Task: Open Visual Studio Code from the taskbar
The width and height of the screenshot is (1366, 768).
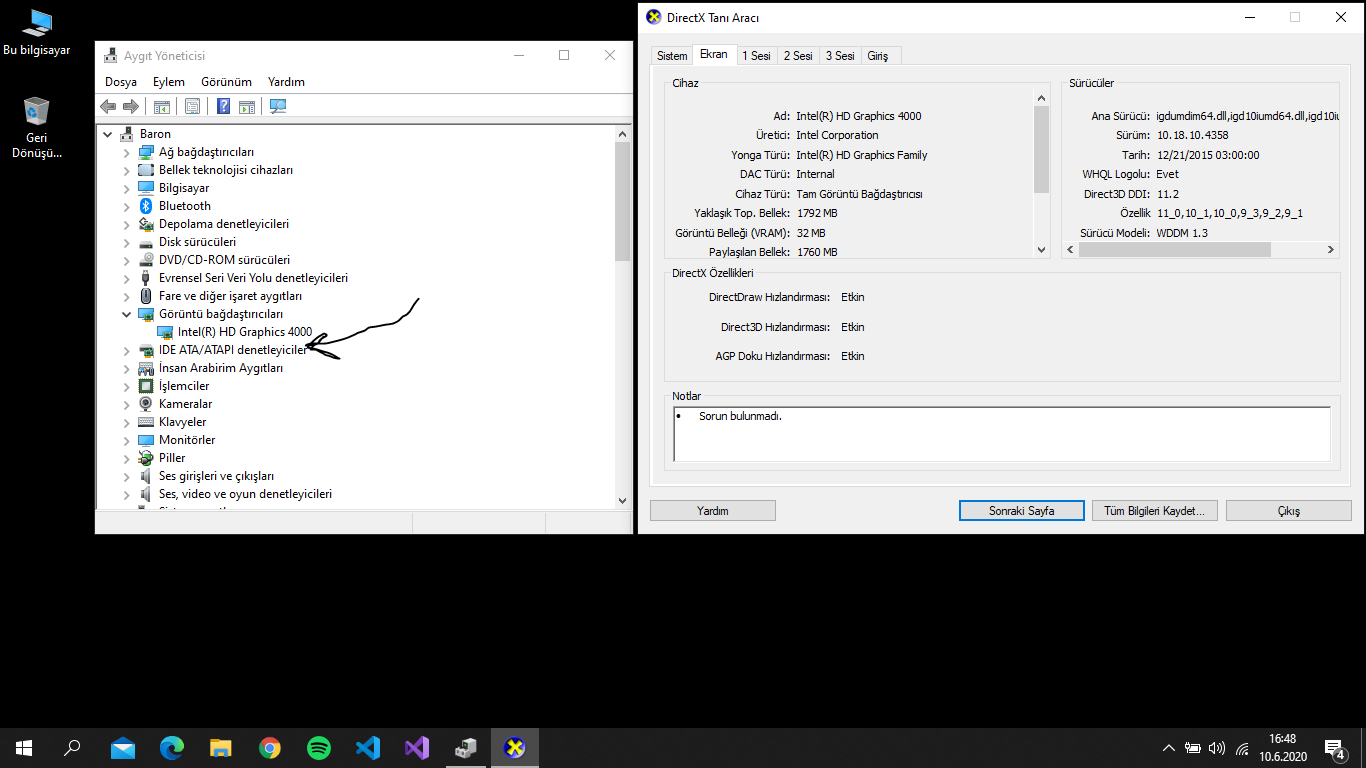Action: [368, 747]
